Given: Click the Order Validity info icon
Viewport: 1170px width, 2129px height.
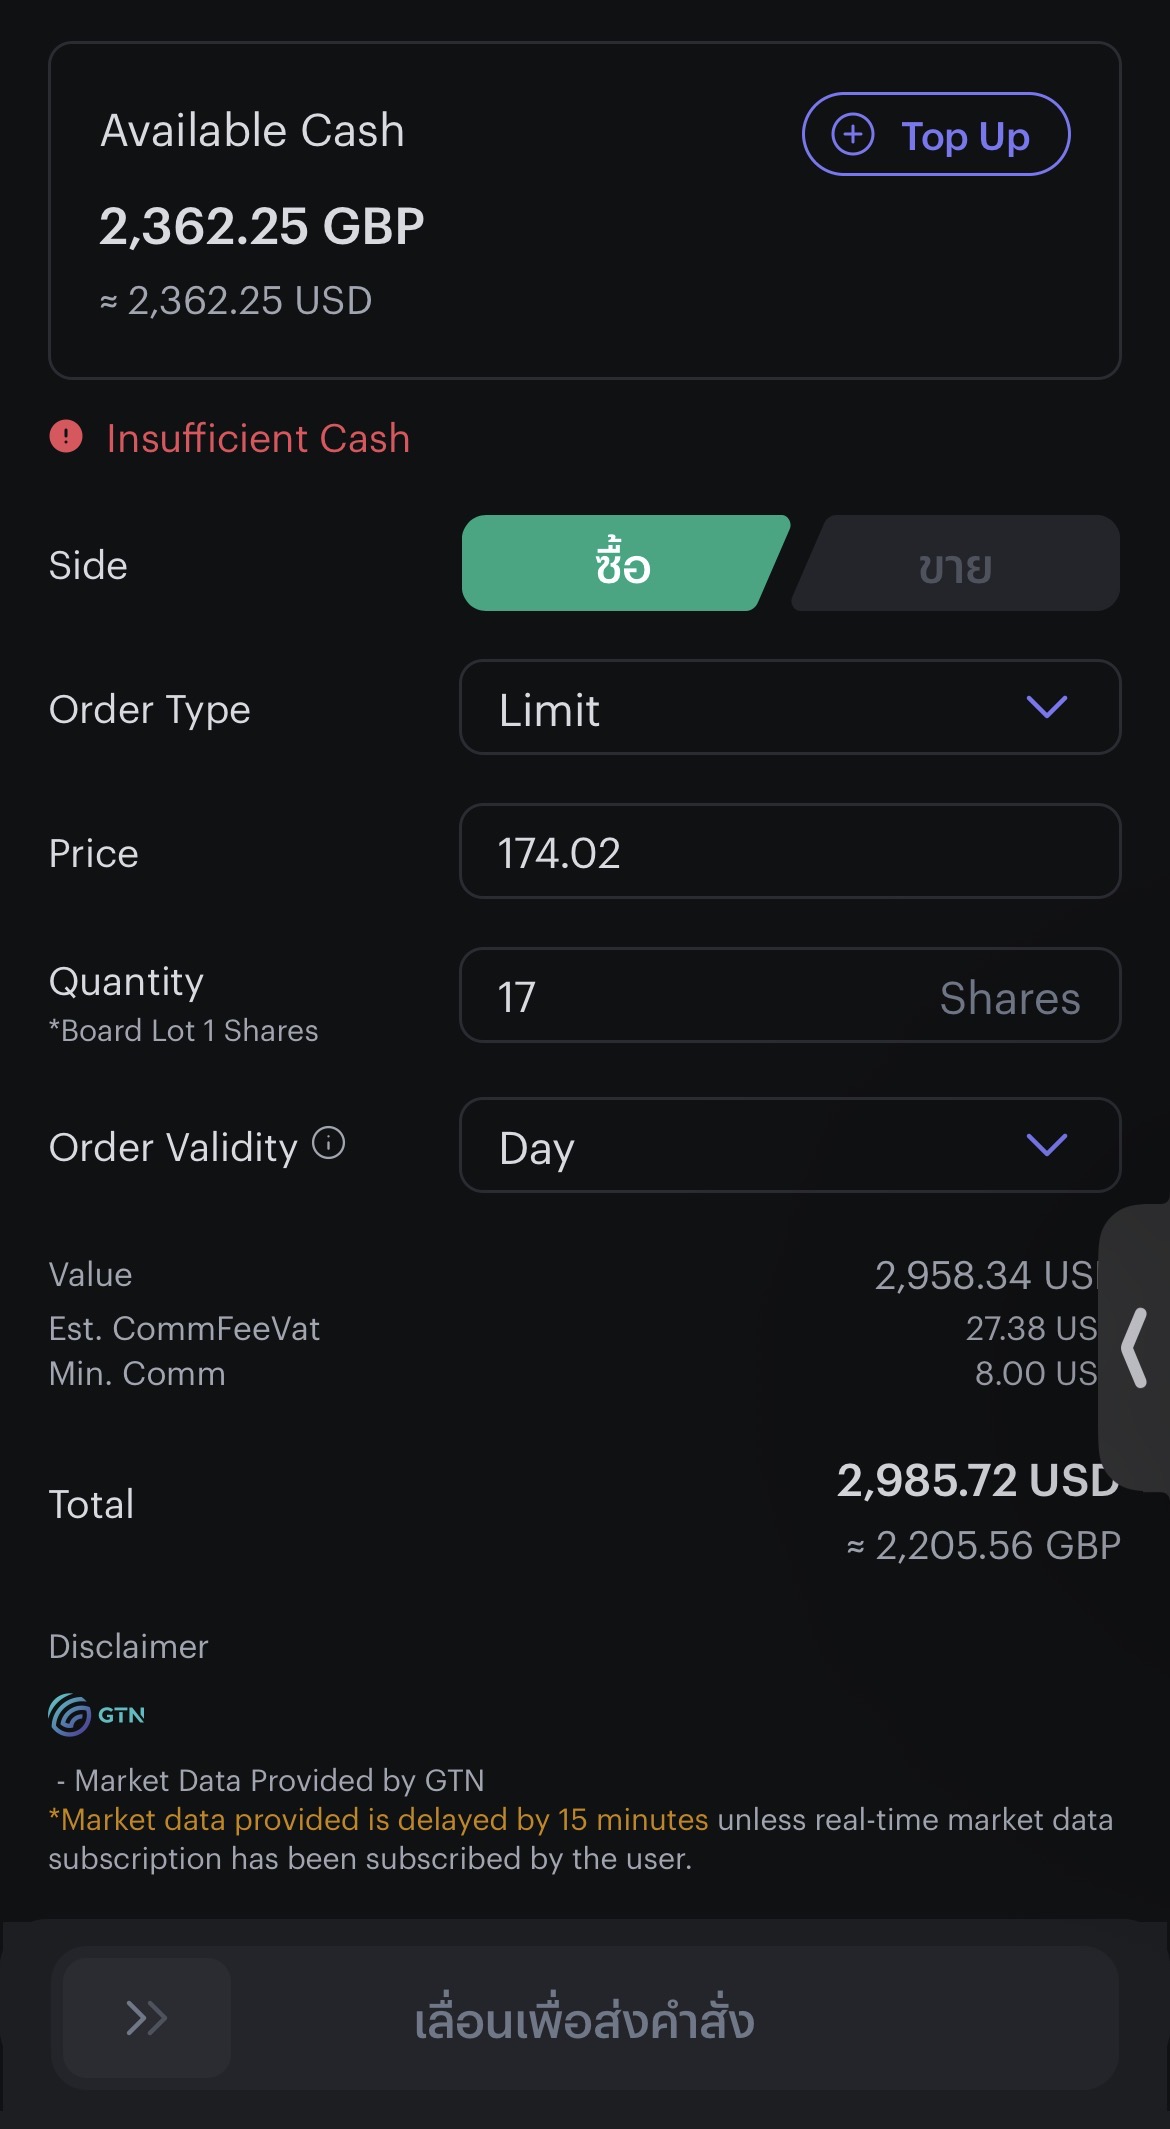Looking at the screenshot, I should point(328,1142).
